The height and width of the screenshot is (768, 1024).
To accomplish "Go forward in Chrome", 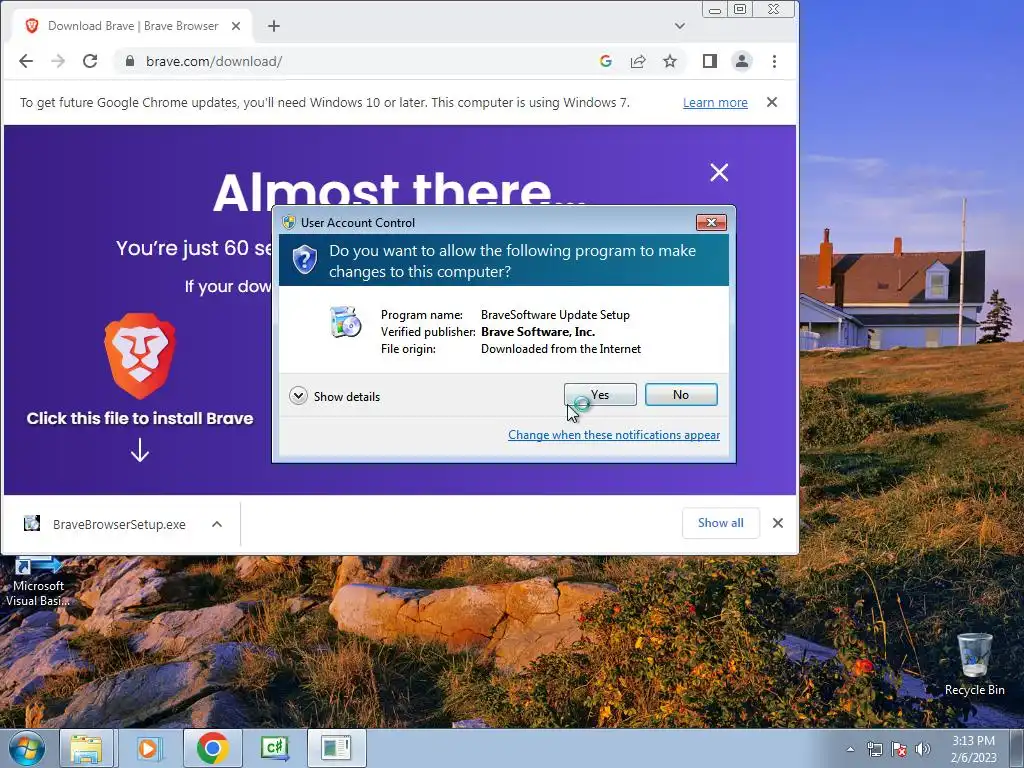I will point(58,61).
